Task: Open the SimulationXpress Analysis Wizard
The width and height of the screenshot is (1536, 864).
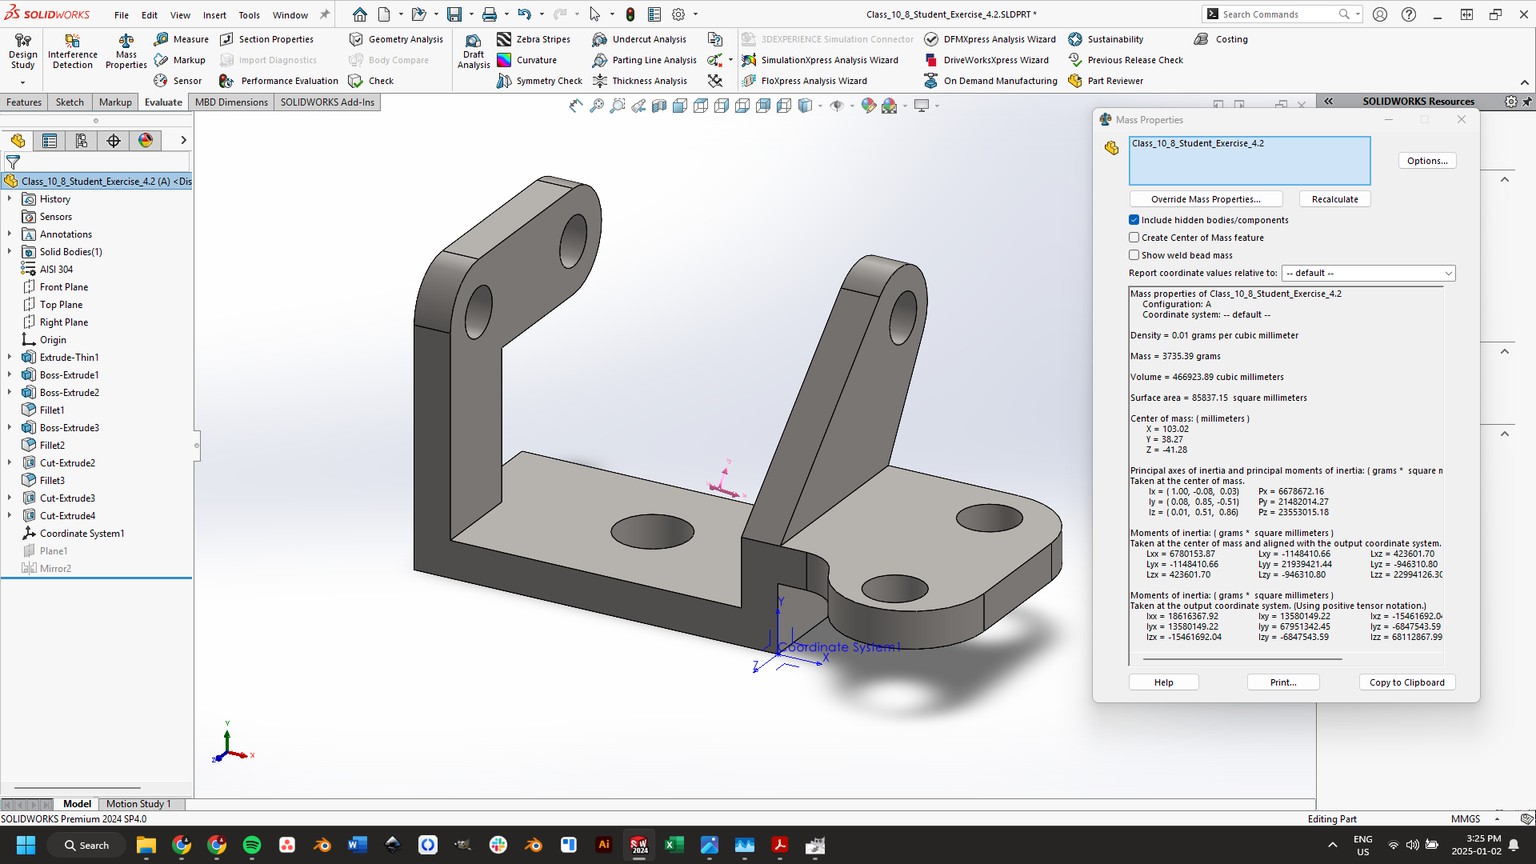Action: point(819,60)
